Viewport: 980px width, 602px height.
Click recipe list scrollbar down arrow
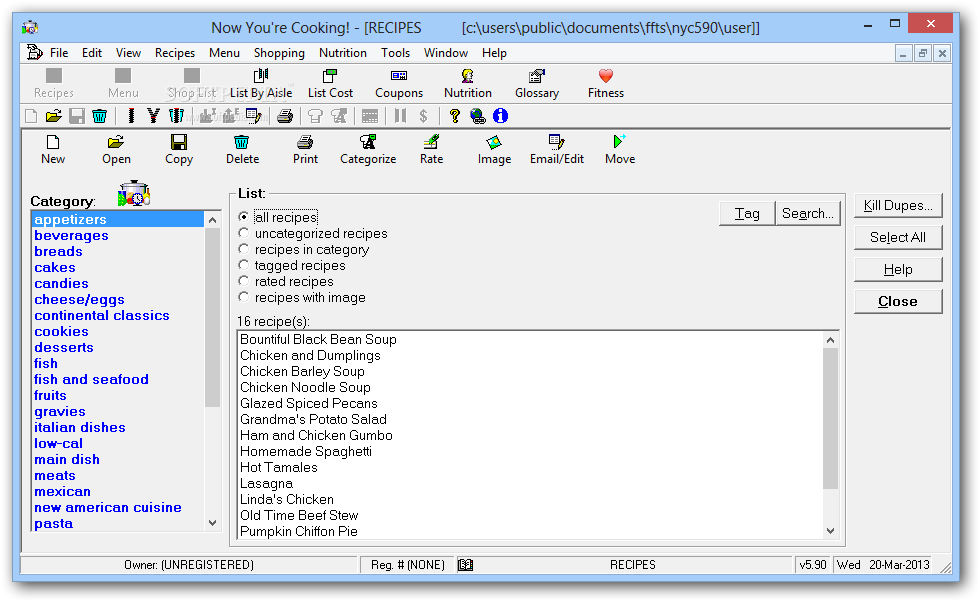(831, 531)
